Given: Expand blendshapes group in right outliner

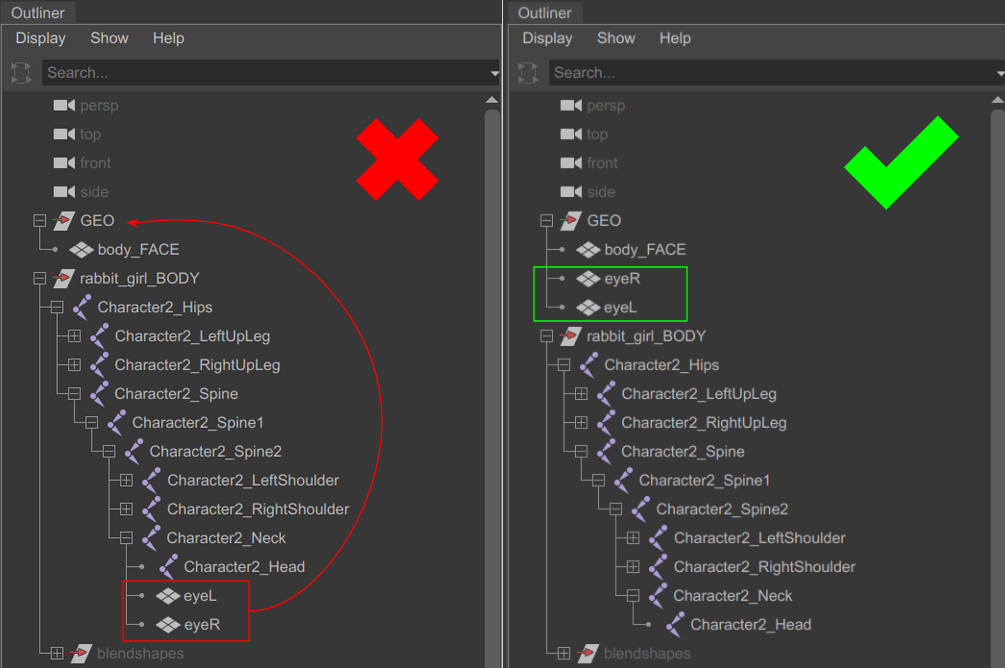Looking at the screenshot, I should (x=564, y=653).
